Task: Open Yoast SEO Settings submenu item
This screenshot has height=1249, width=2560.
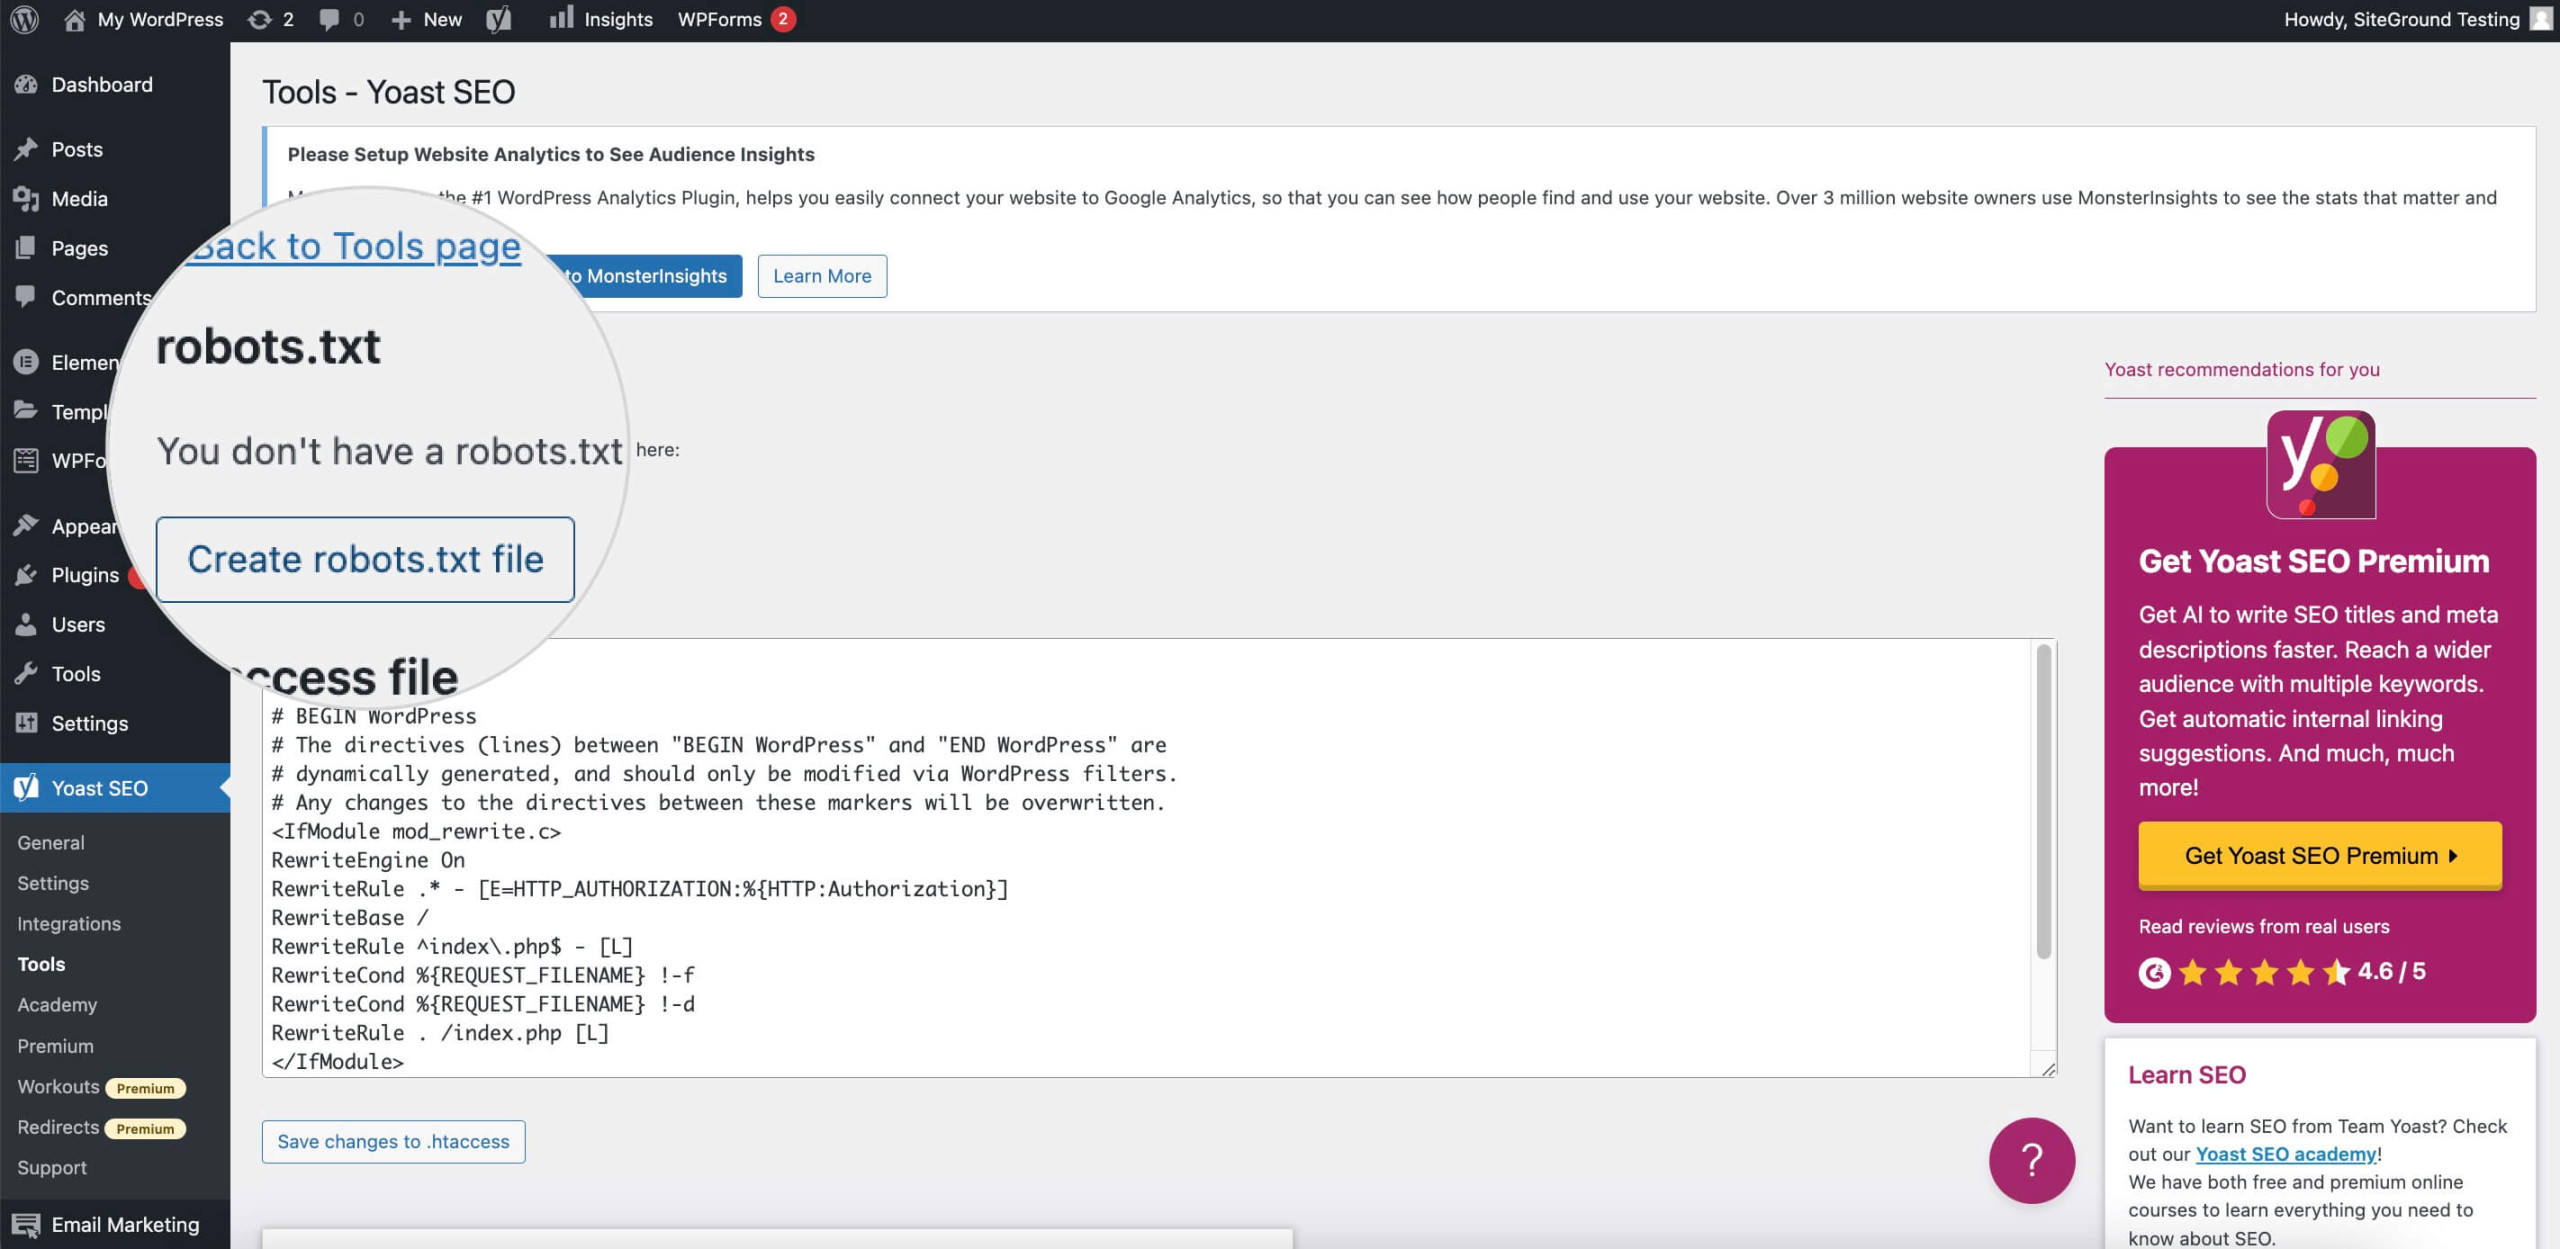Action: pos(53,883)
